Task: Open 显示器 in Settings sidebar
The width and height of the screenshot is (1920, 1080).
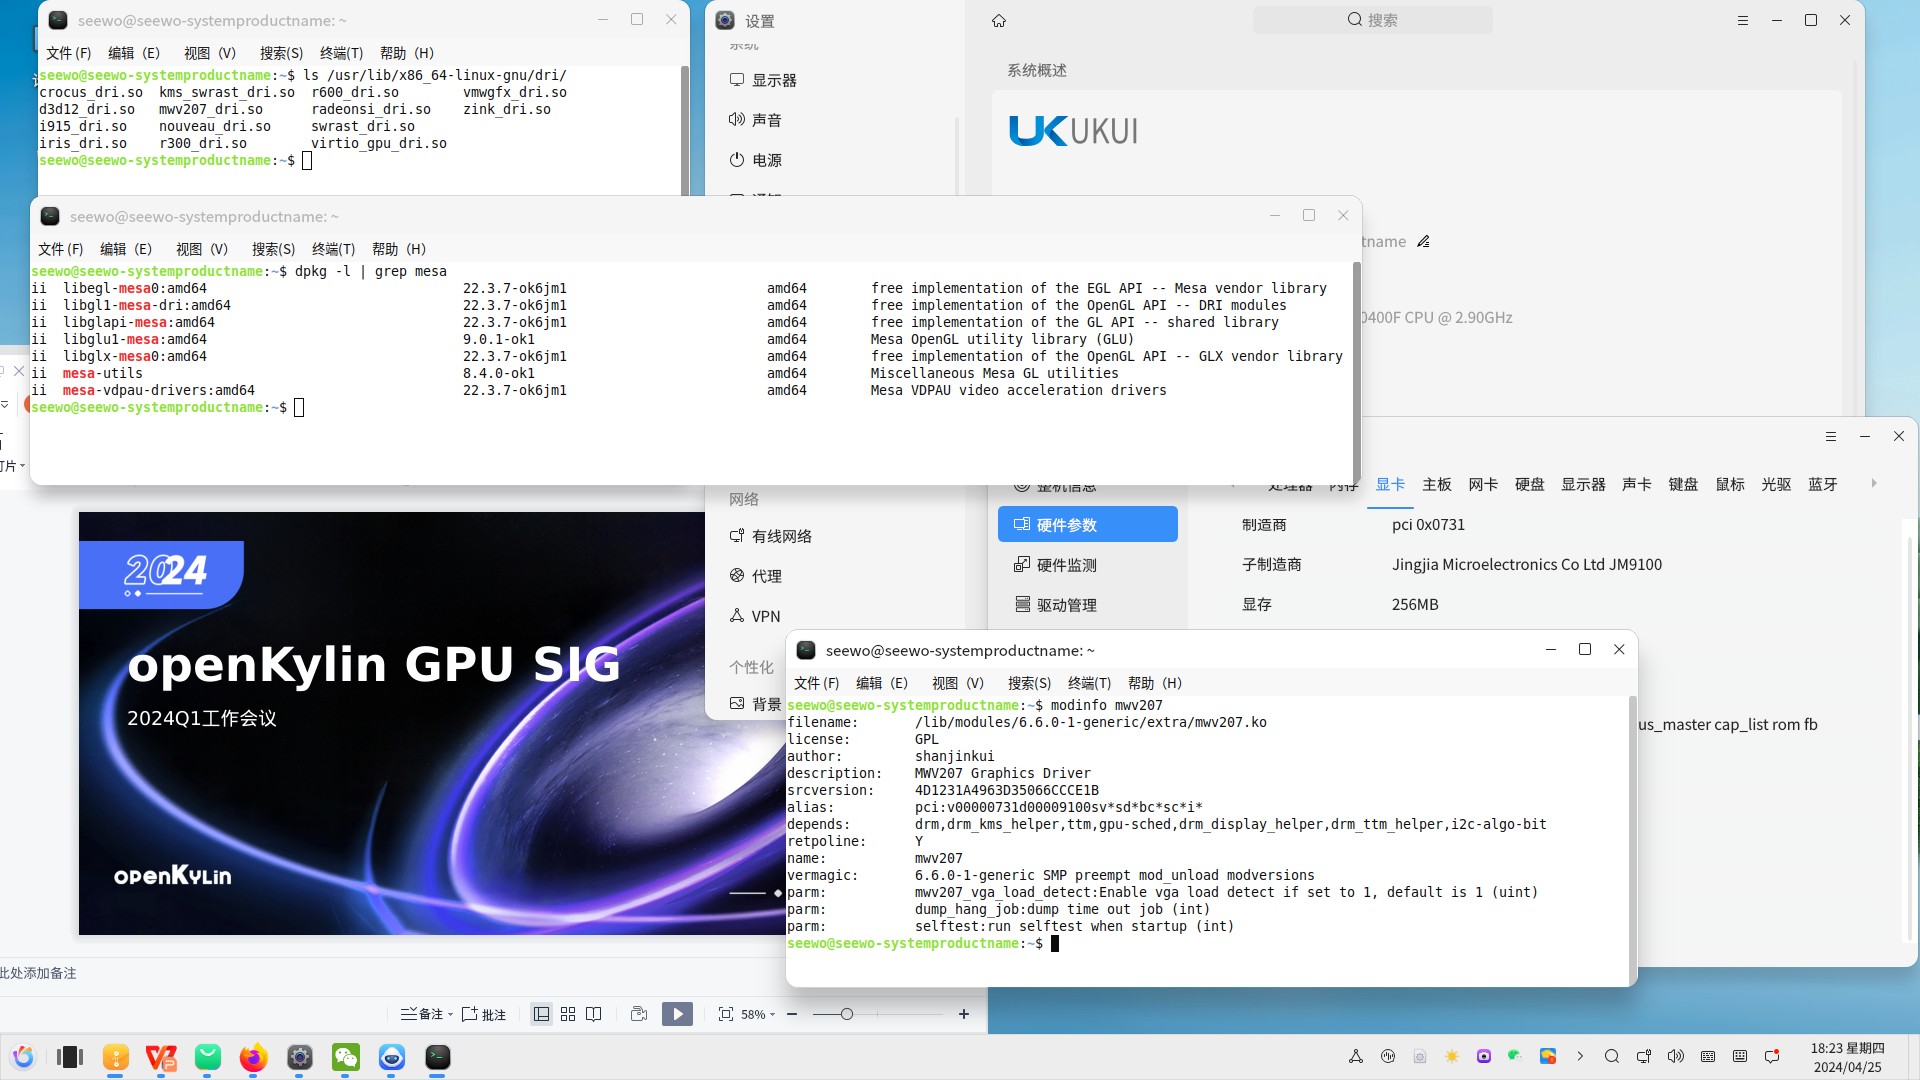Action: coord(765,80)
